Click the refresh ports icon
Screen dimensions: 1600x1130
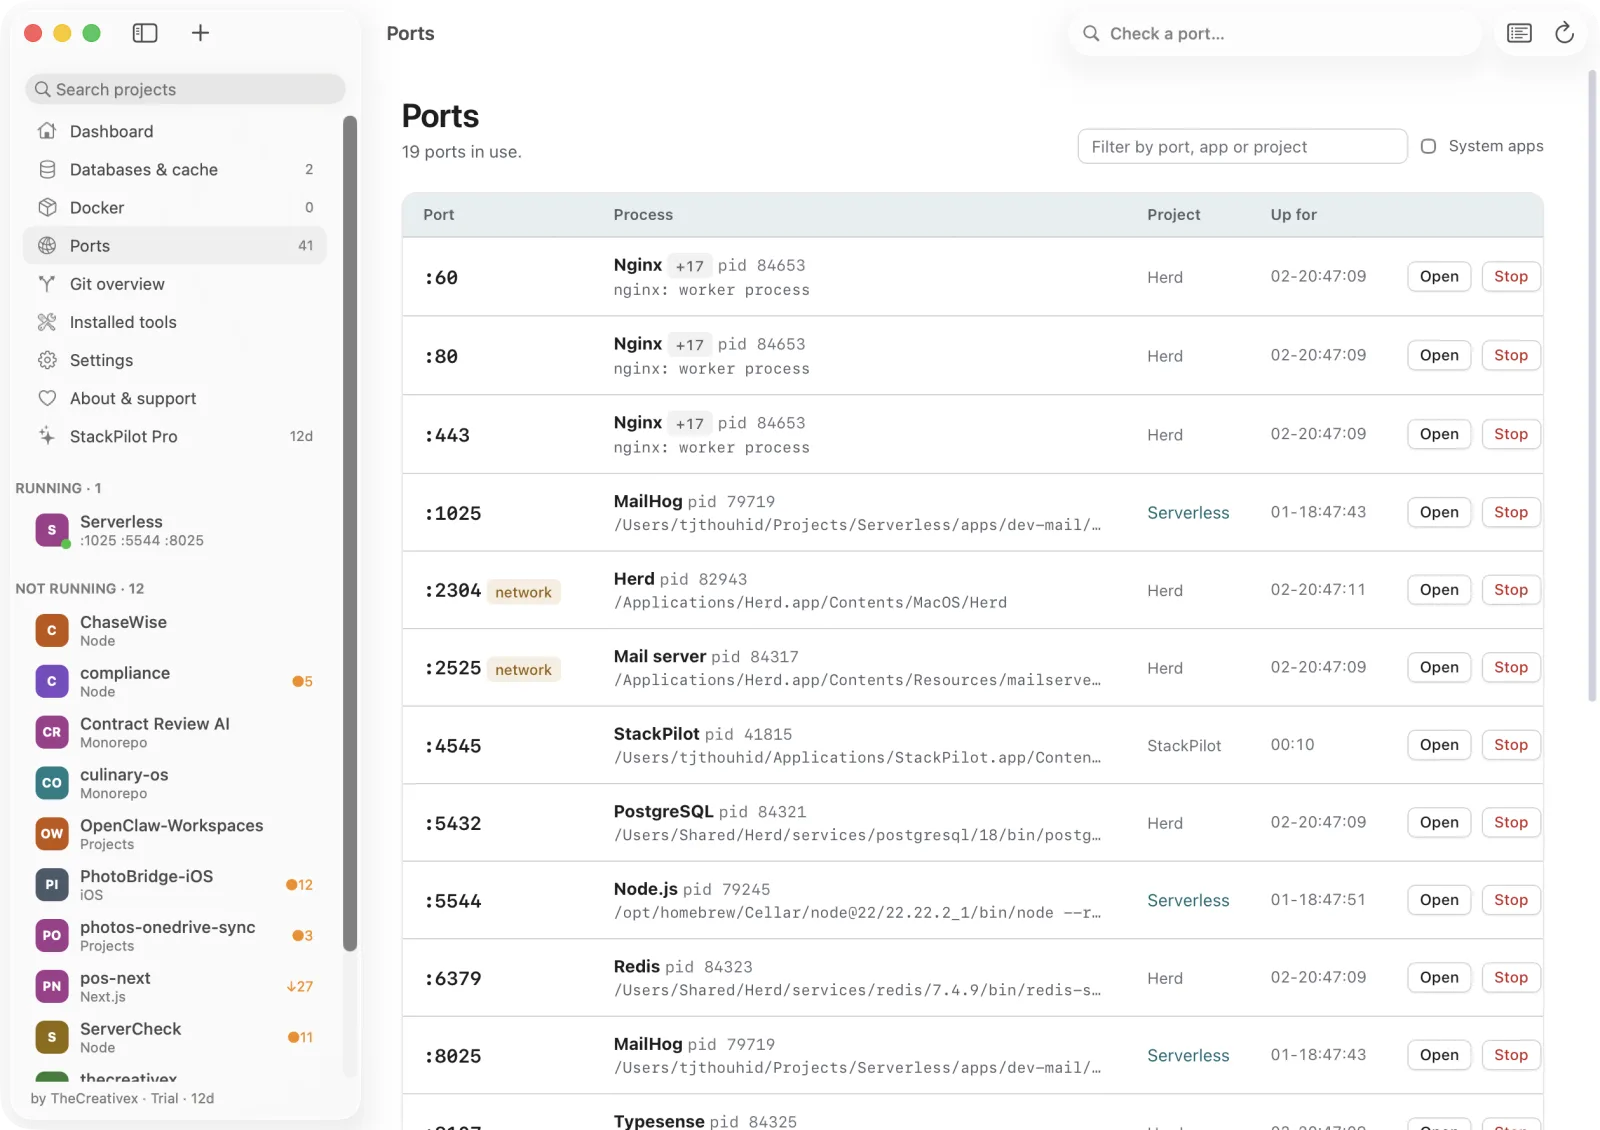(1564, 33)
